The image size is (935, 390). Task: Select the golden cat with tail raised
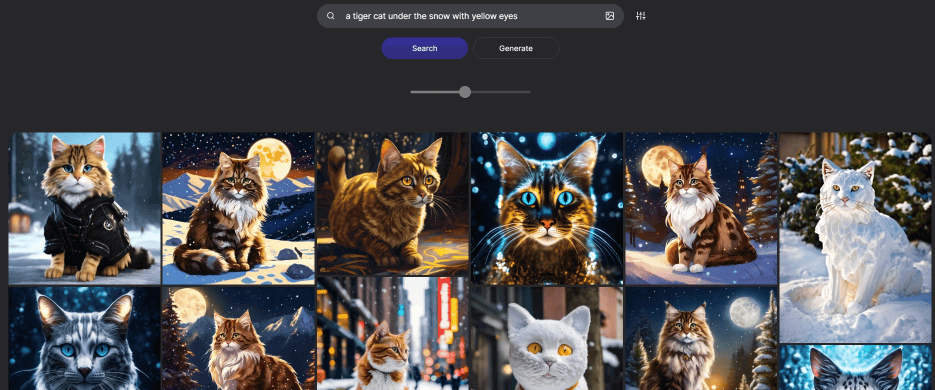(392, 204)
